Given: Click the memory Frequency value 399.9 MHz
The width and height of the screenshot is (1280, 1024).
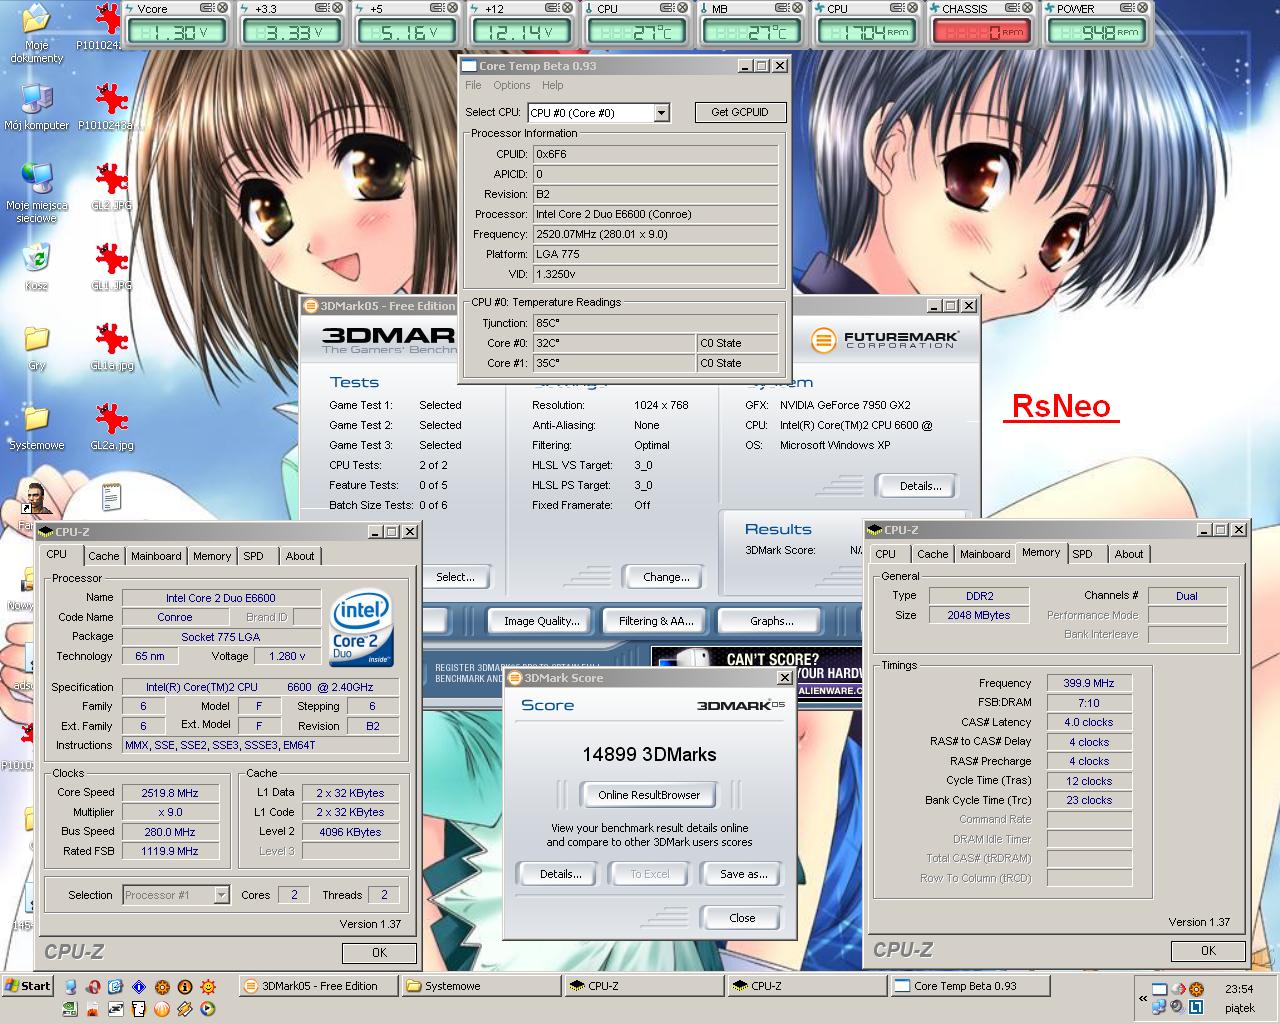Looking at the screenshot, I should [1089, 683].
